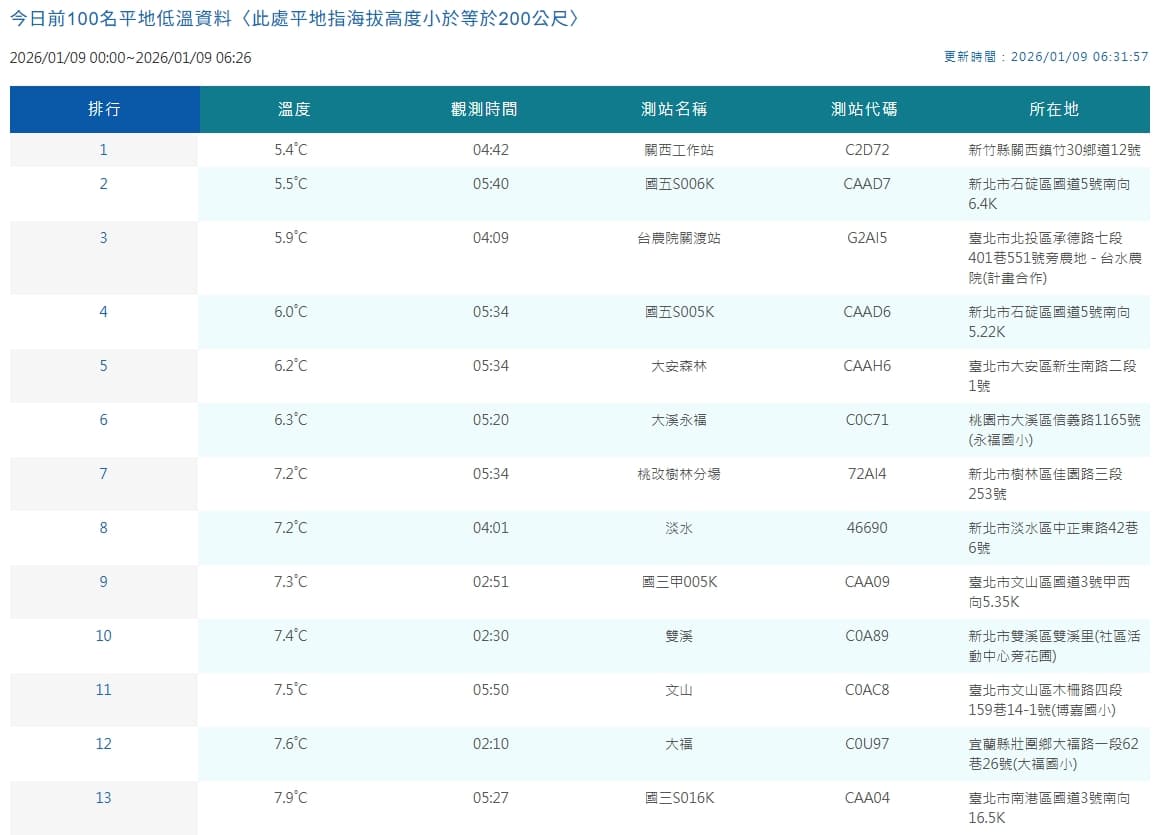Click rank number 13 cell
The image size is (1163, 835).
point(104,808)
